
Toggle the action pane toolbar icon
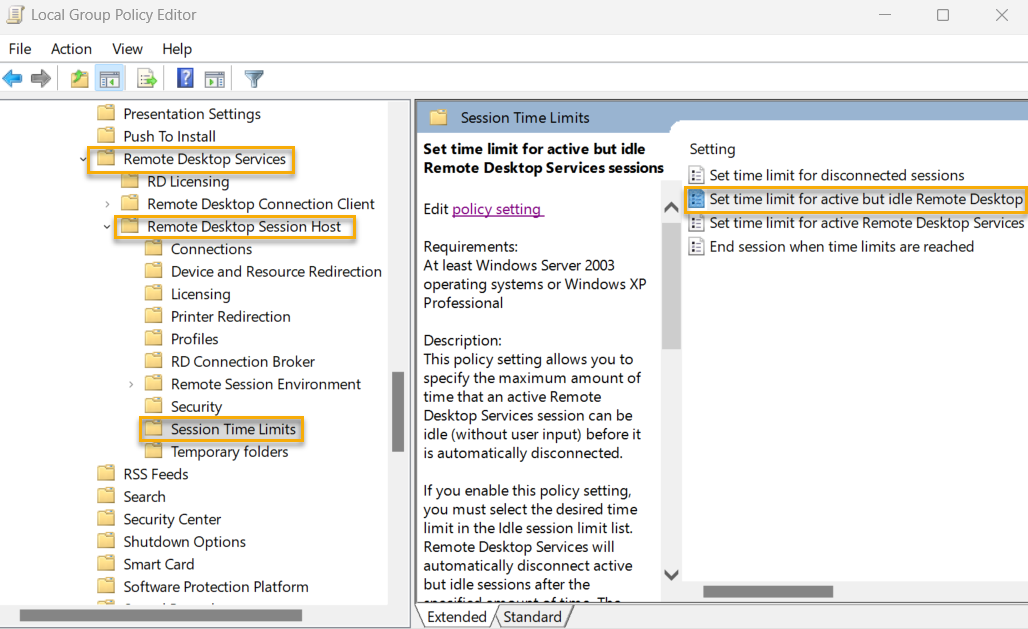click(215, 78)
